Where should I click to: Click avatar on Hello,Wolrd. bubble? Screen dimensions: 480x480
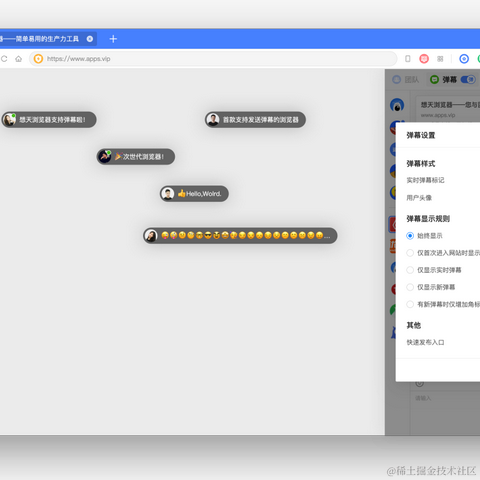[168, 194]
